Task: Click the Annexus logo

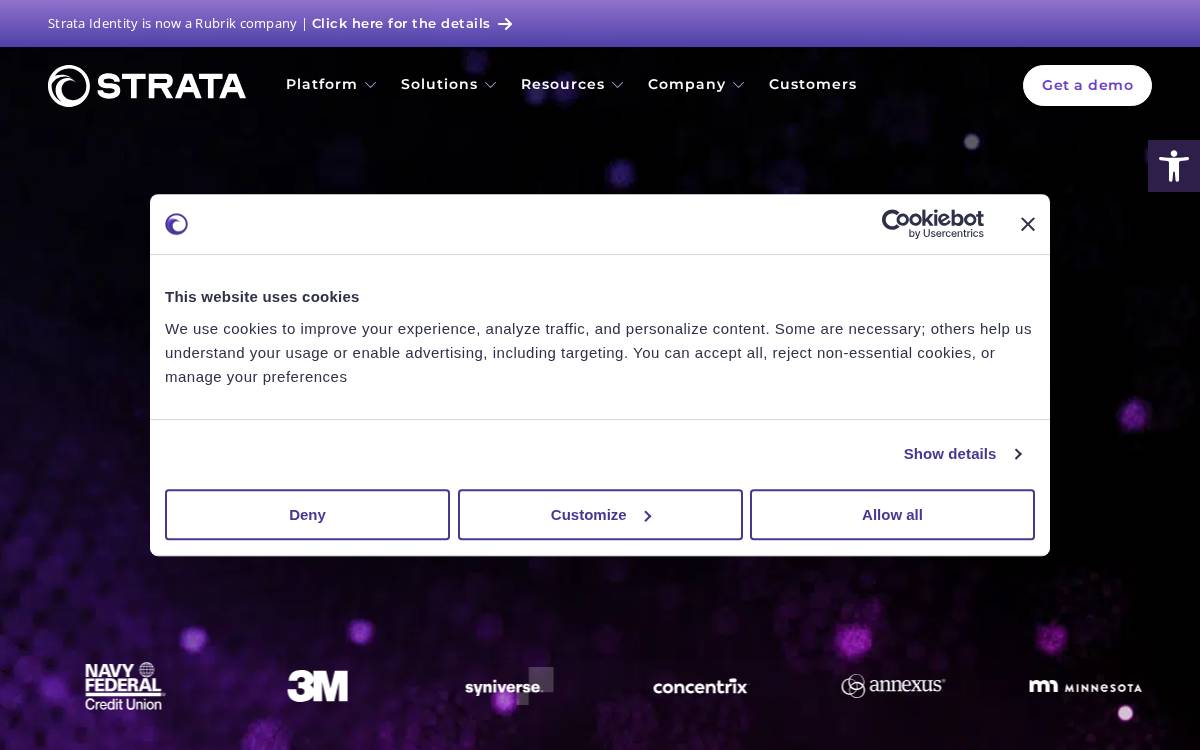Action: (893, 685)
